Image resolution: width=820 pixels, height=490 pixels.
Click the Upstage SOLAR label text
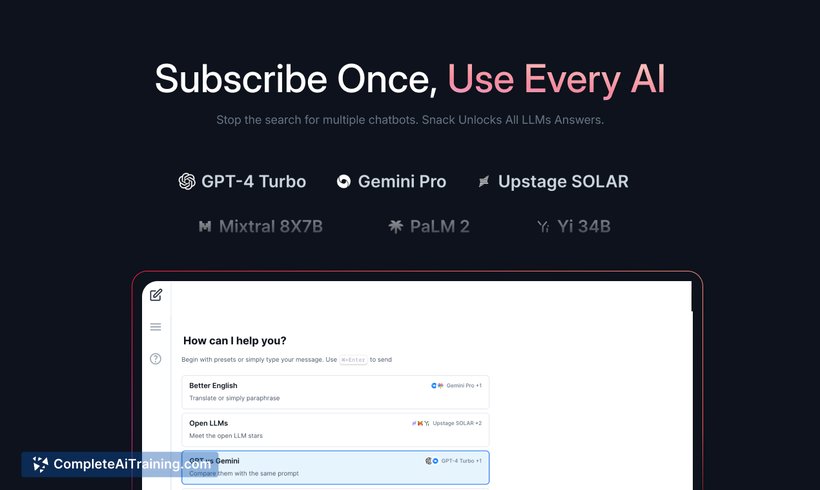pos(563,181)
